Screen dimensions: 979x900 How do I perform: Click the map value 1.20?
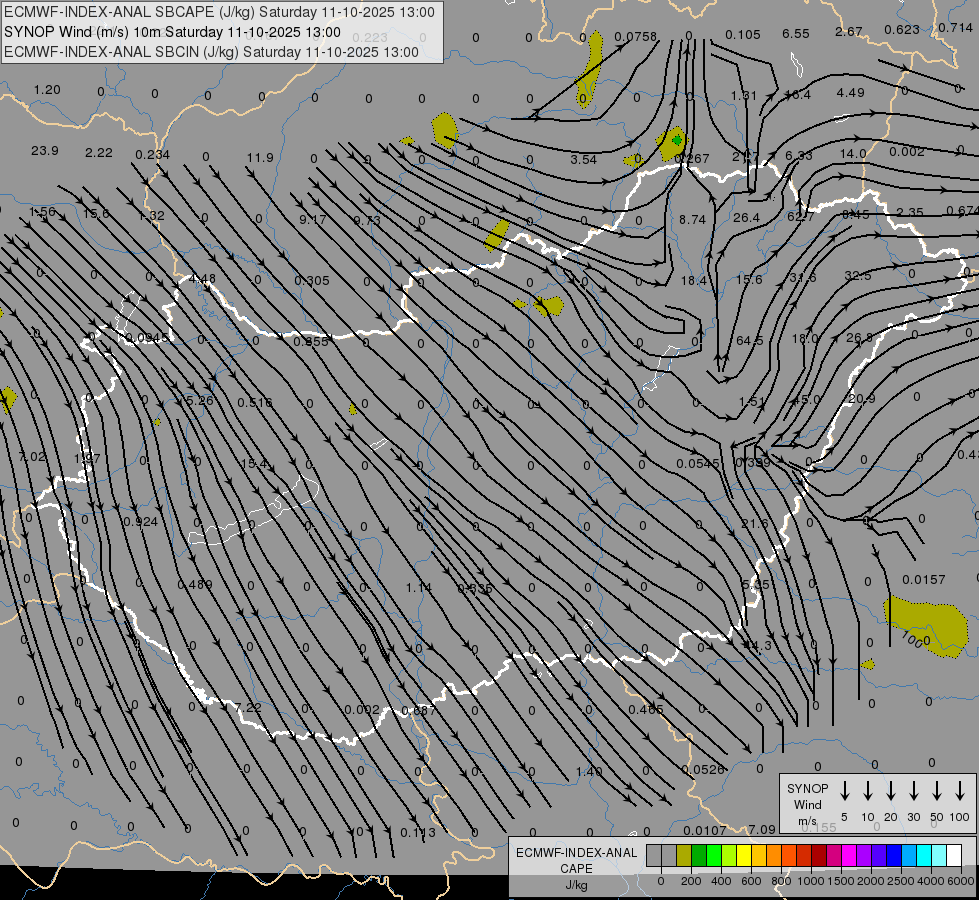click(x=47, y=89)
